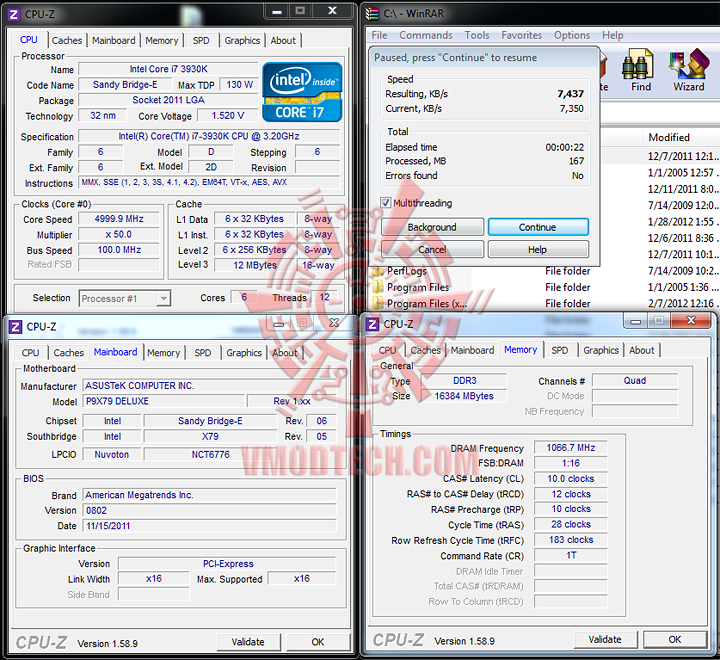The height and width of the screenshot is (660, 720).
Task: Click the BIOS version 0802 field
Action: pyautogui.click(x=209, y=510)
